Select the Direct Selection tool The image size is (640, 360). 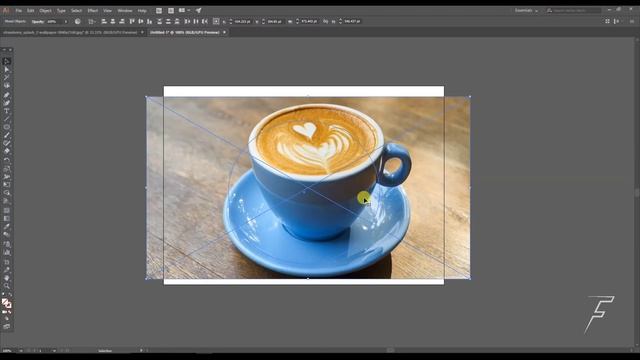tap(7, 70)
